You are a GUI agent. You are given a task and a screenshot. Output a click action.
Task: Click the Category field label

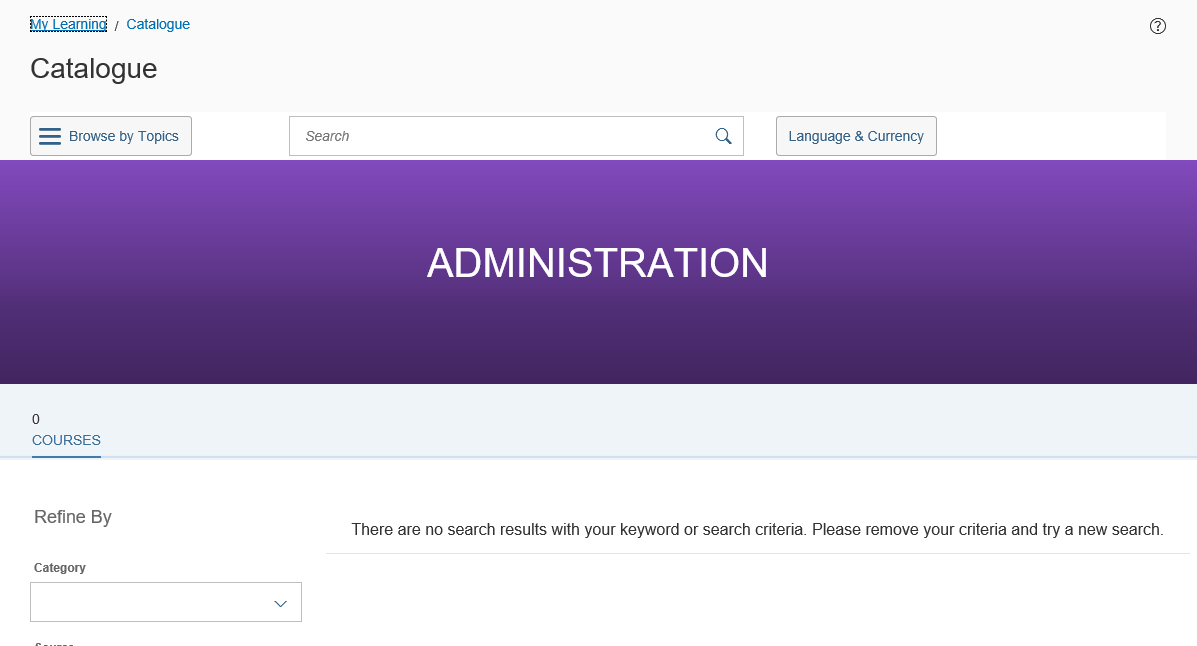(60, 567)
